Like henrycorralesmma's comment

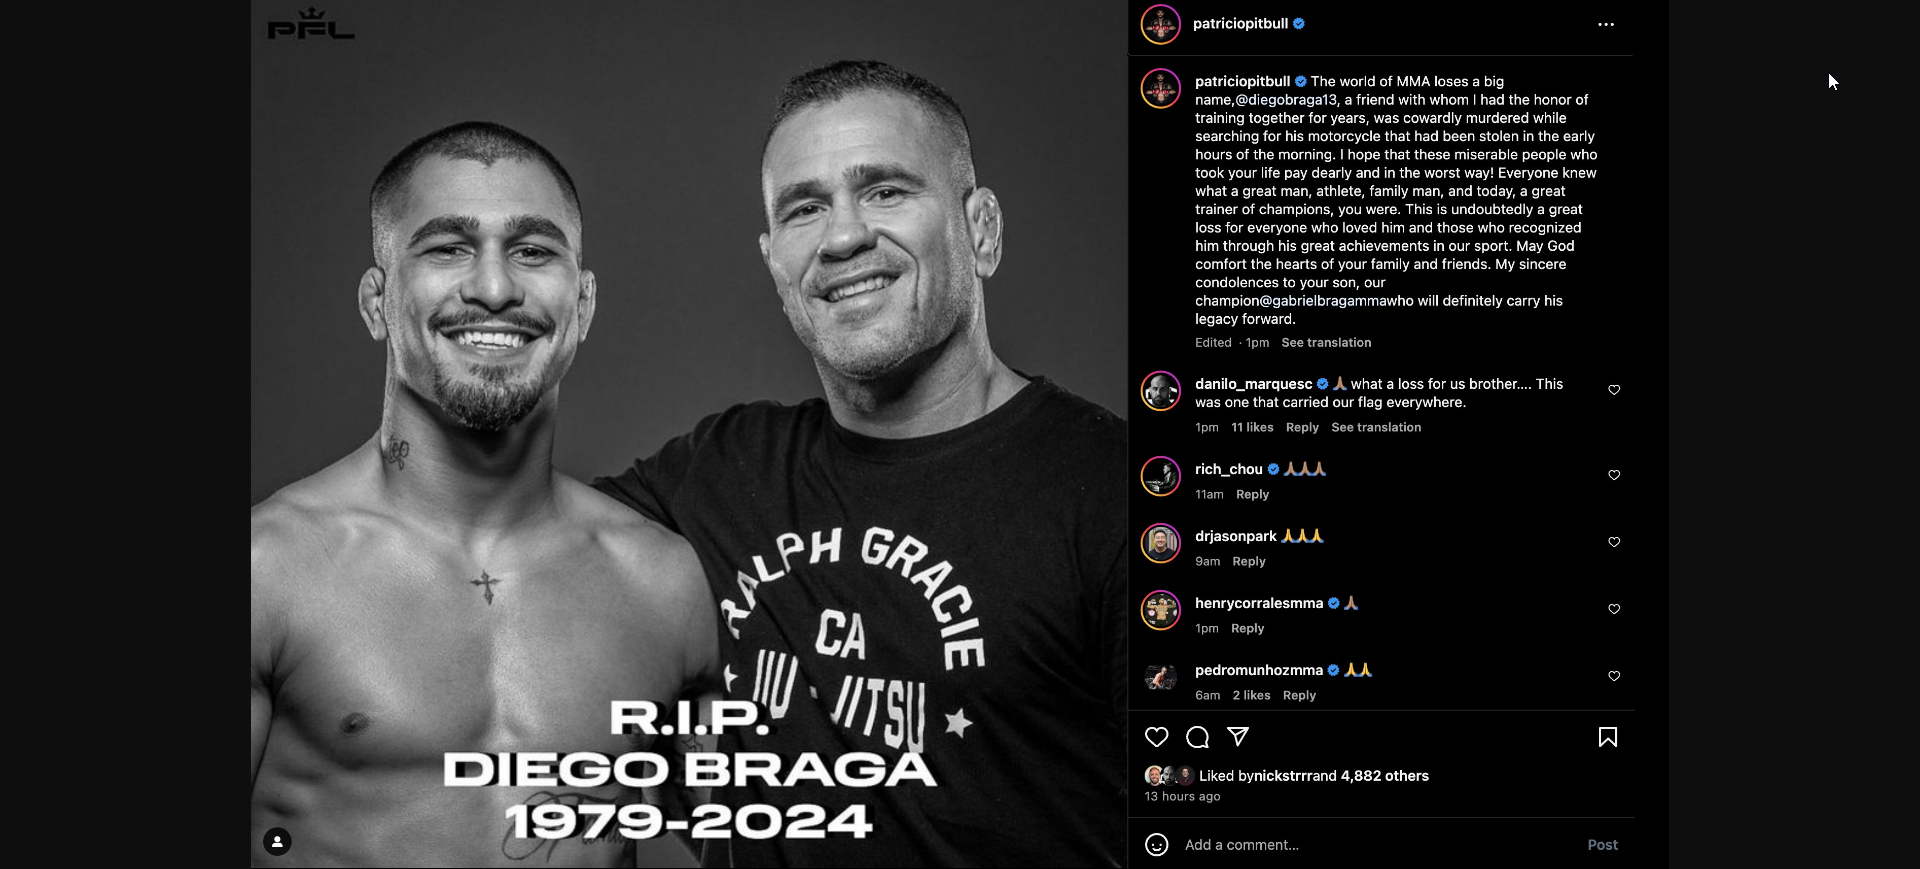[1614, 609]
